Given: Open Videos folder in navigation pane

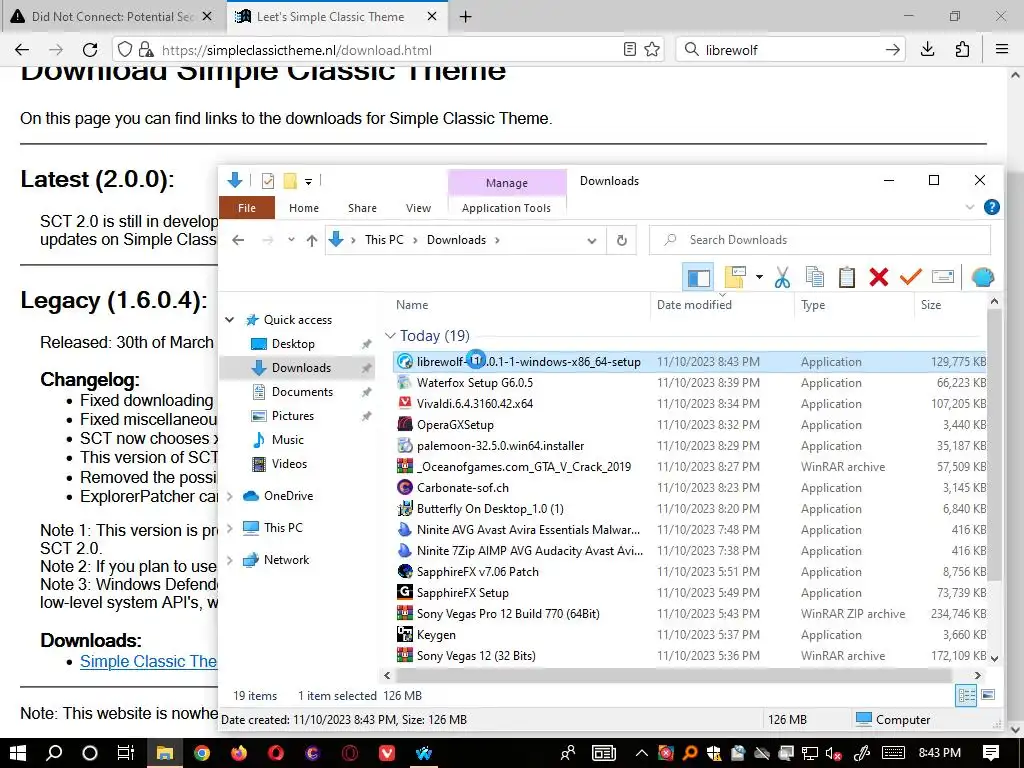Looking at the screenshot, I should tap(289, 464).
